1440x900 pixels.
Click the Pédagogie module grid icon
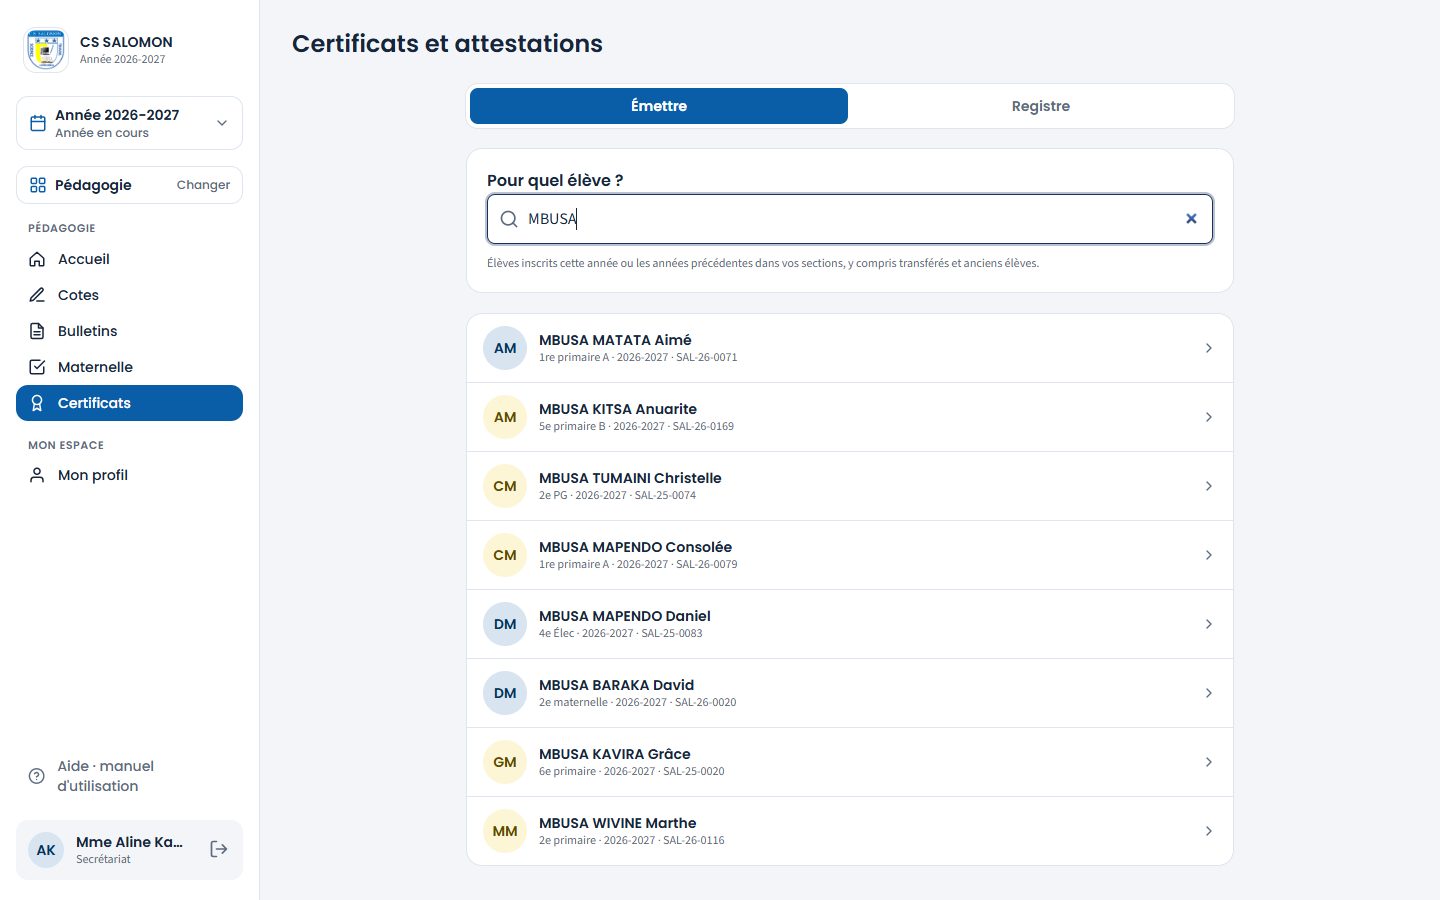click(x=38, y=185)
